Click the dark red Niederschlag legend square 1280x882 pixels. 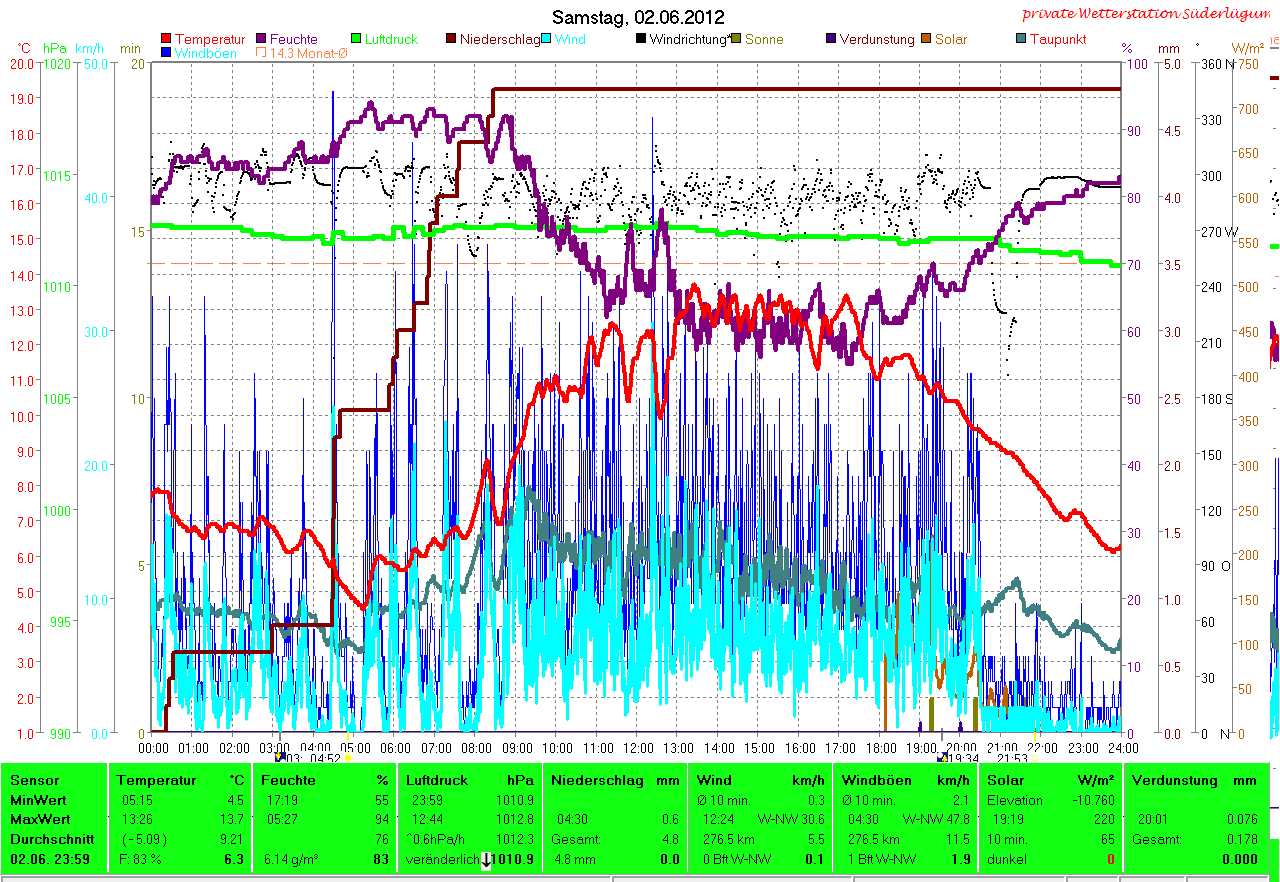pyautogui.click(x=451, y=40)
